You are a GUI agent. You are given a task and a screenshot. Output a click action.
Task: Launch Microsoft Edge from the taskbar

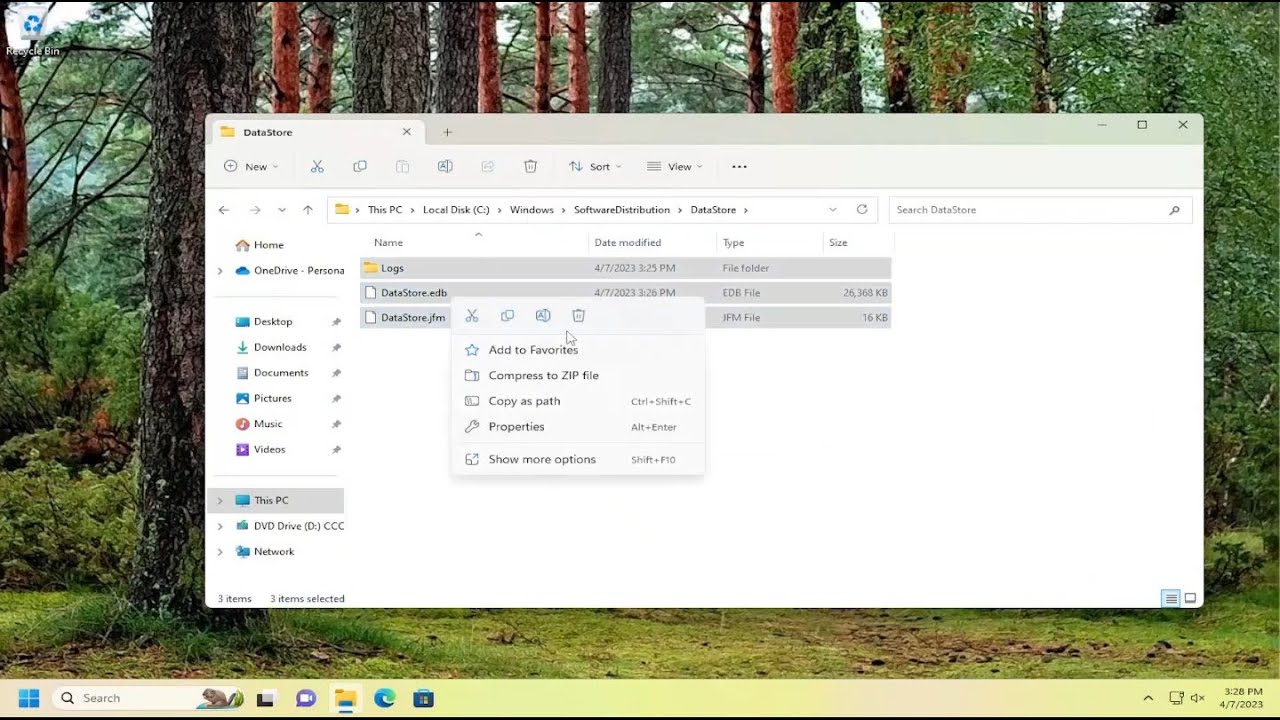click(x=384, y=698)
